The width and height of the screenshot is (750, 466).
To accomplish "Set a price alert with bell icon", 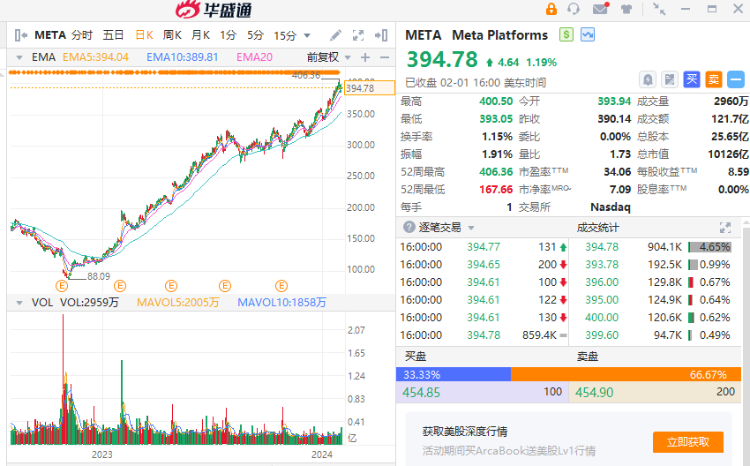I will pyautogui.click(x=648, y=79).
